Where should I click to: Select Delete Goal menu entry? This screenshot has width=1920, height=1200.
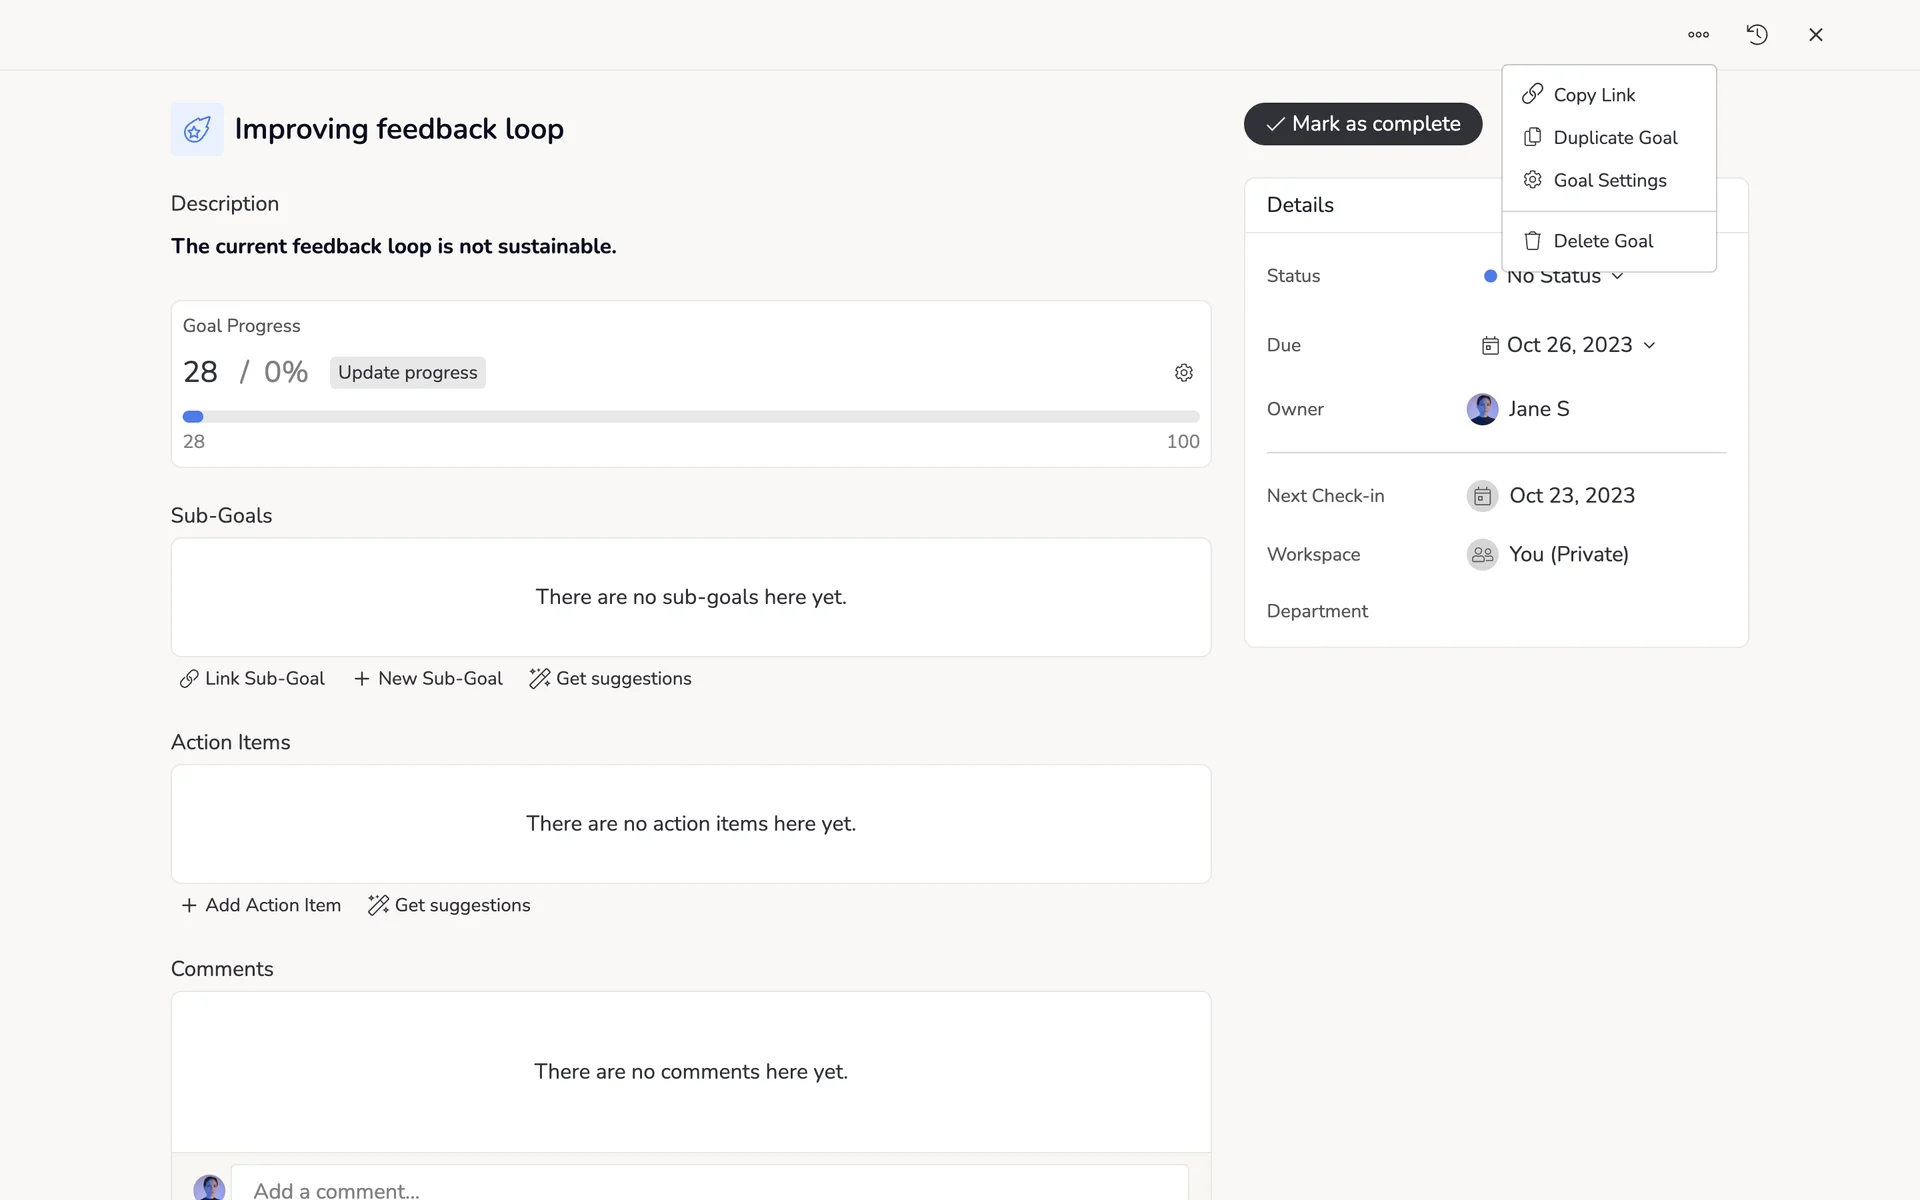(x=1602, y=241)
